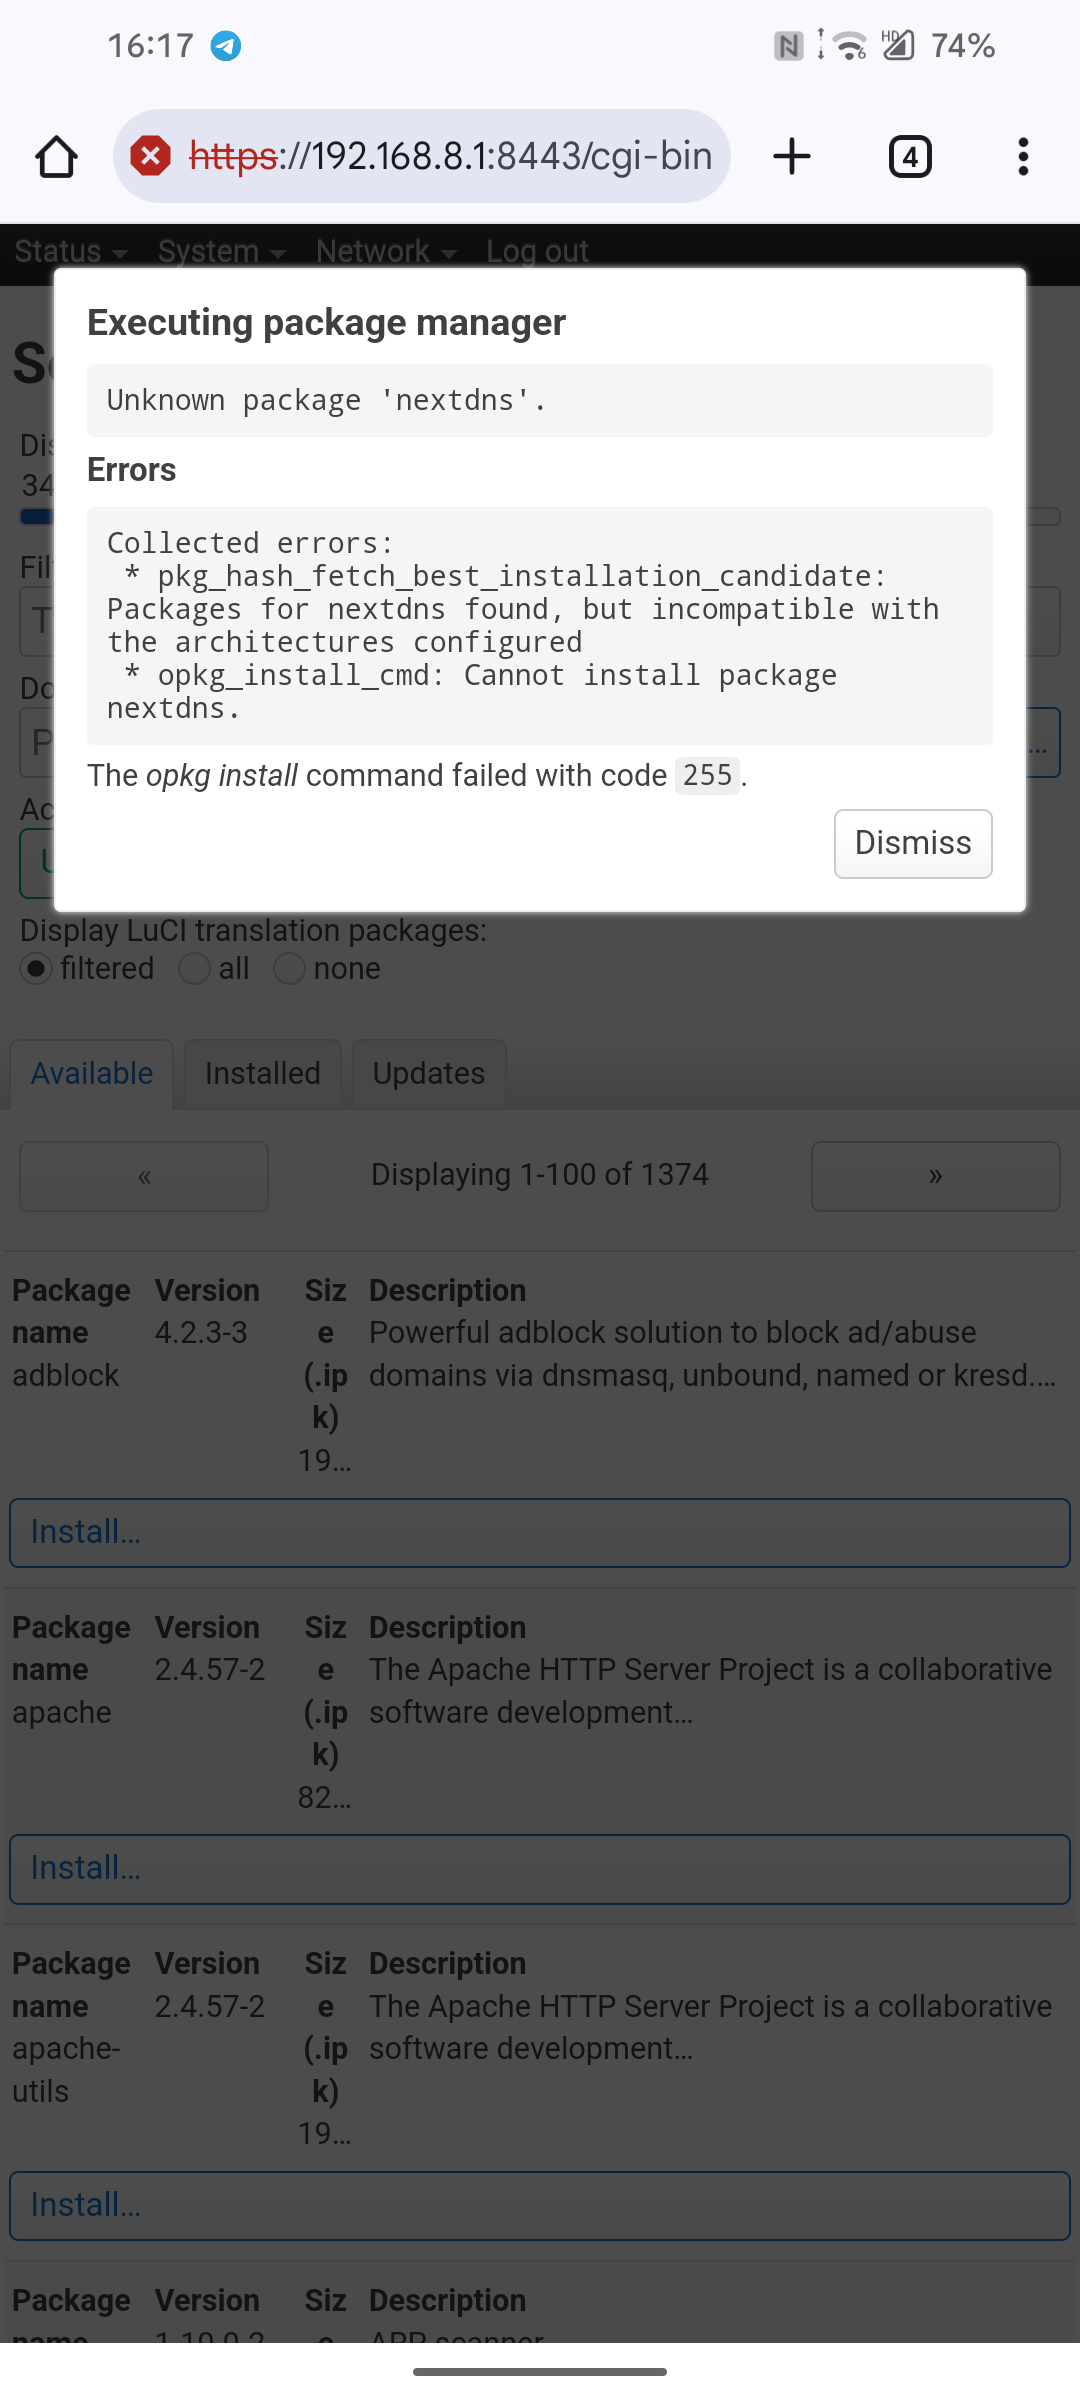The height and width of the screenshot is (2400, 1080).
Task: Tap the browser home icon
Action: pos(56,157)
